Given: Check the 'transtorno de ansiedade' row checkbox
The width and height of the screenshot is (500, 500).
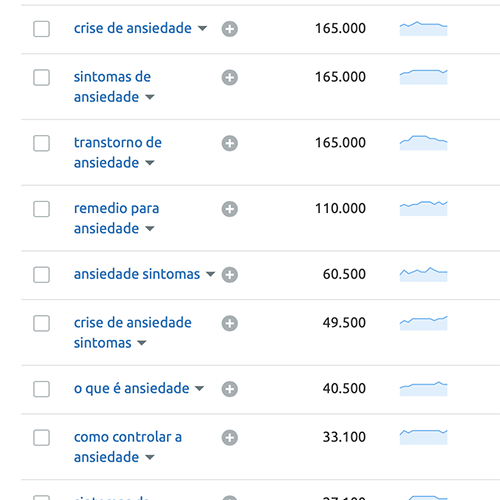Looking at the screenshot, I should [41, 143].
